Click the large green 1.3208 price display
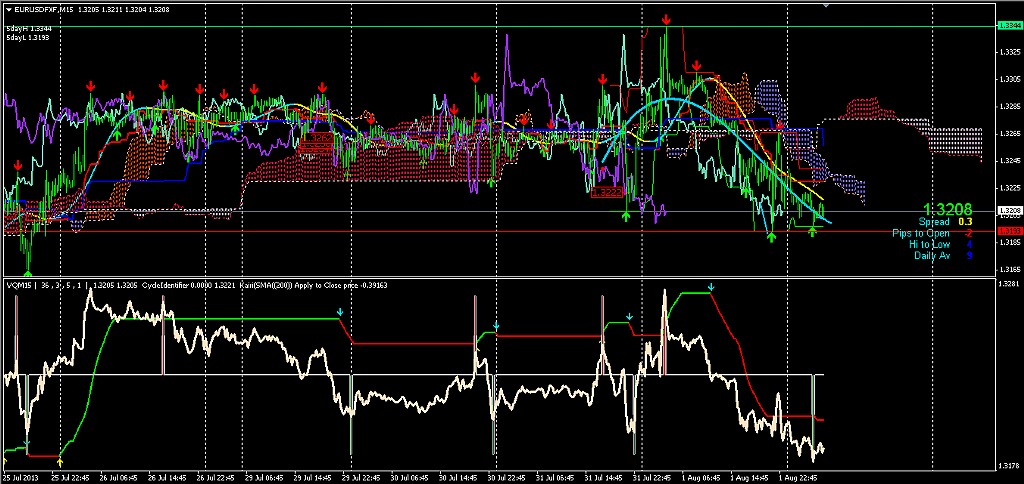The width and height of the screenshot is (1024, 484). pos(947,209)
